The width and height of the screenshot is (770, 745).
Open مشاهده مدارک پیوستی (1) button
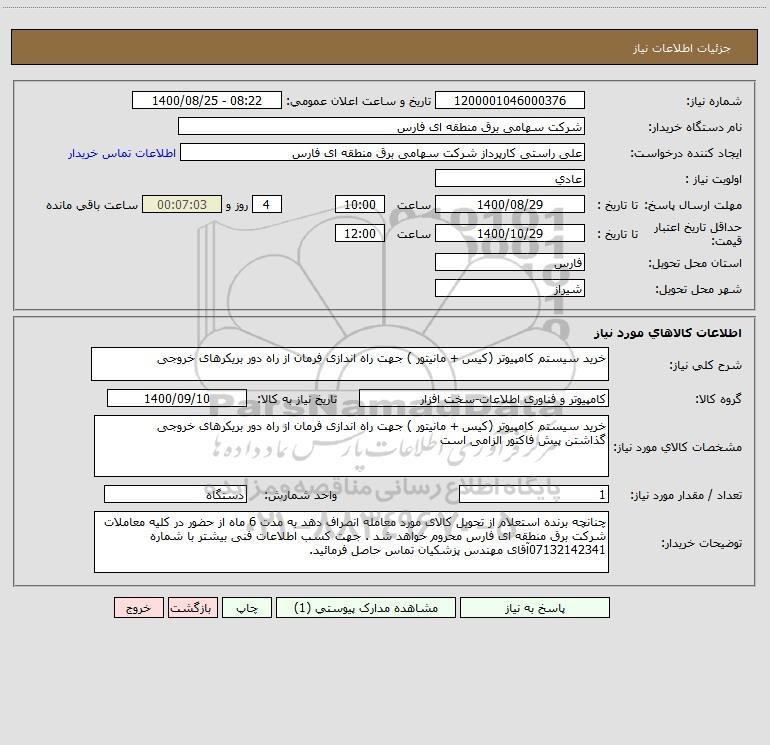pos(366,608)
